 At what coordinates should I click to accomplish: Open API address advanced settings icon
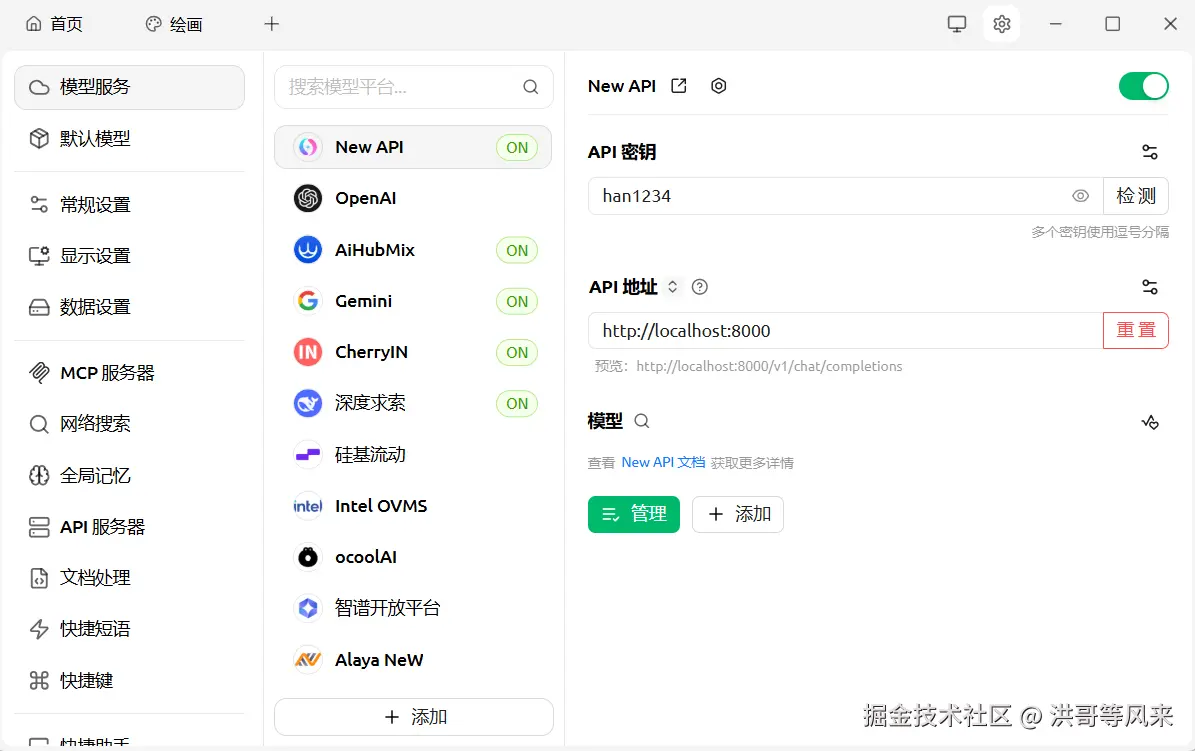point(1150,287)
